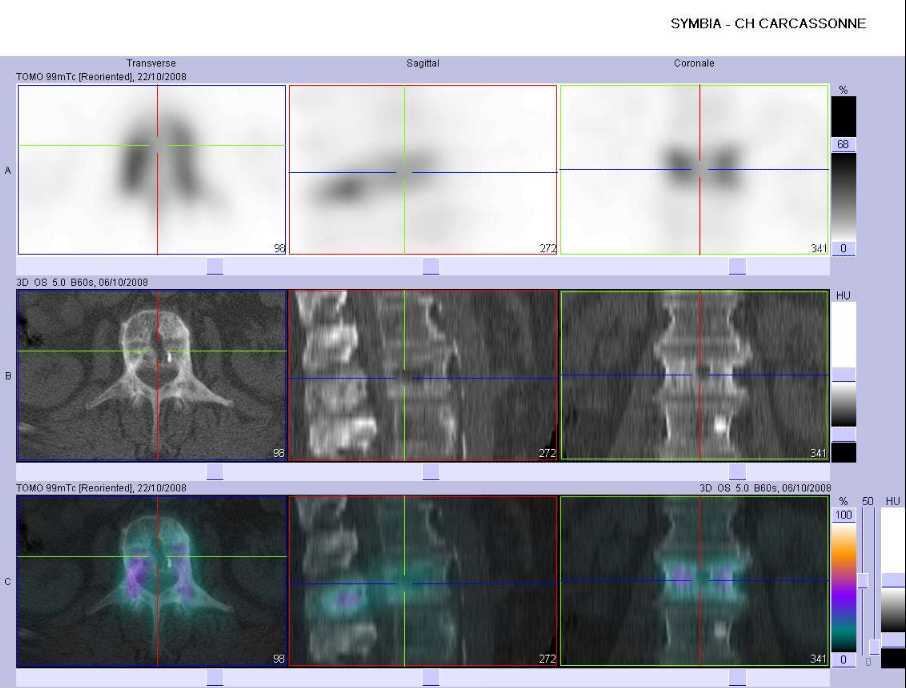Click slice number 272 in fused sagittal view

[548, 659]
